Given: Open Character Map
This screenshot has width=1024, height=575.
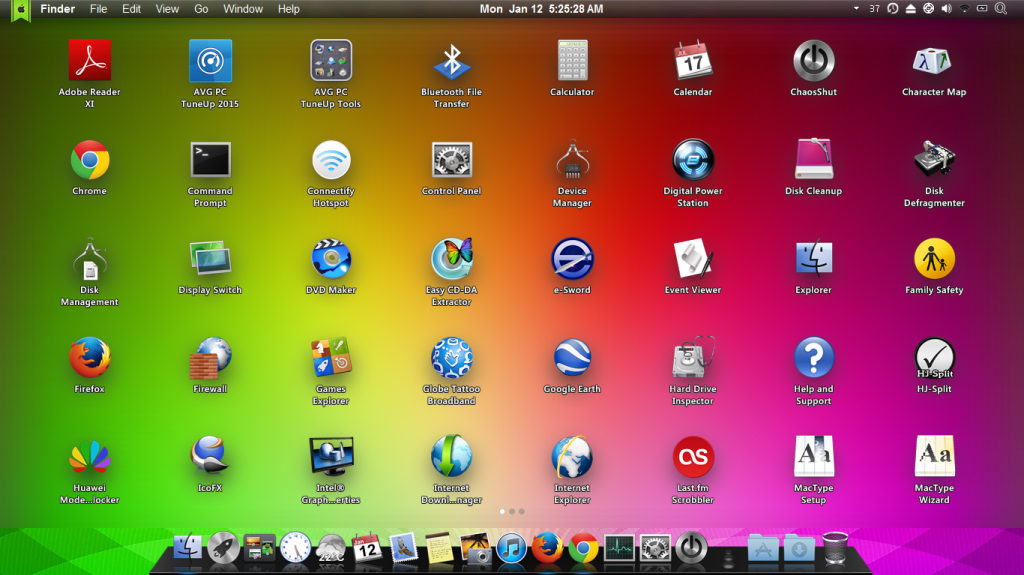Looking at the screenshot, I should click(934, 62).
